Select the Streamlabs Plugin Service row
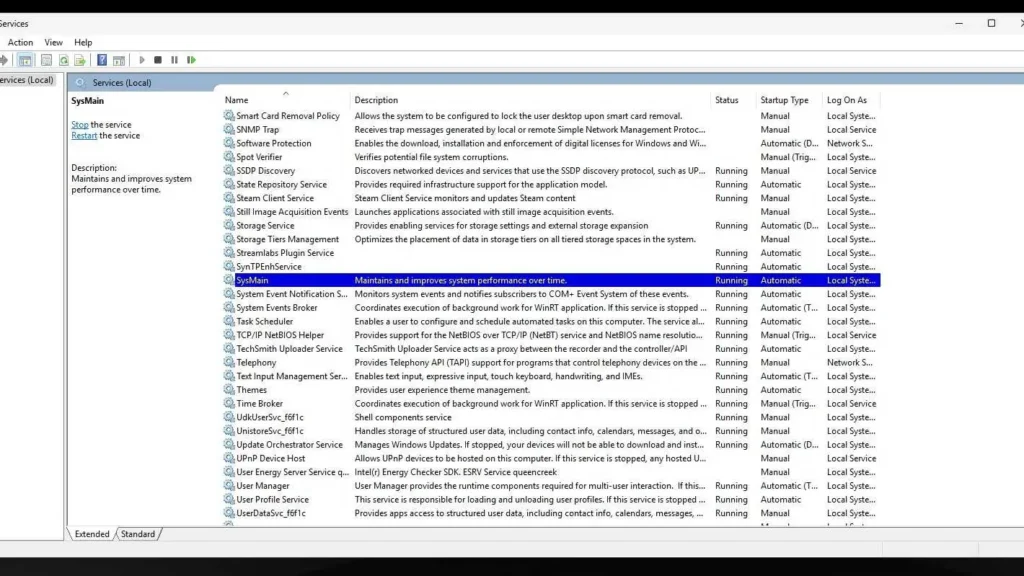 pos(551,253)
